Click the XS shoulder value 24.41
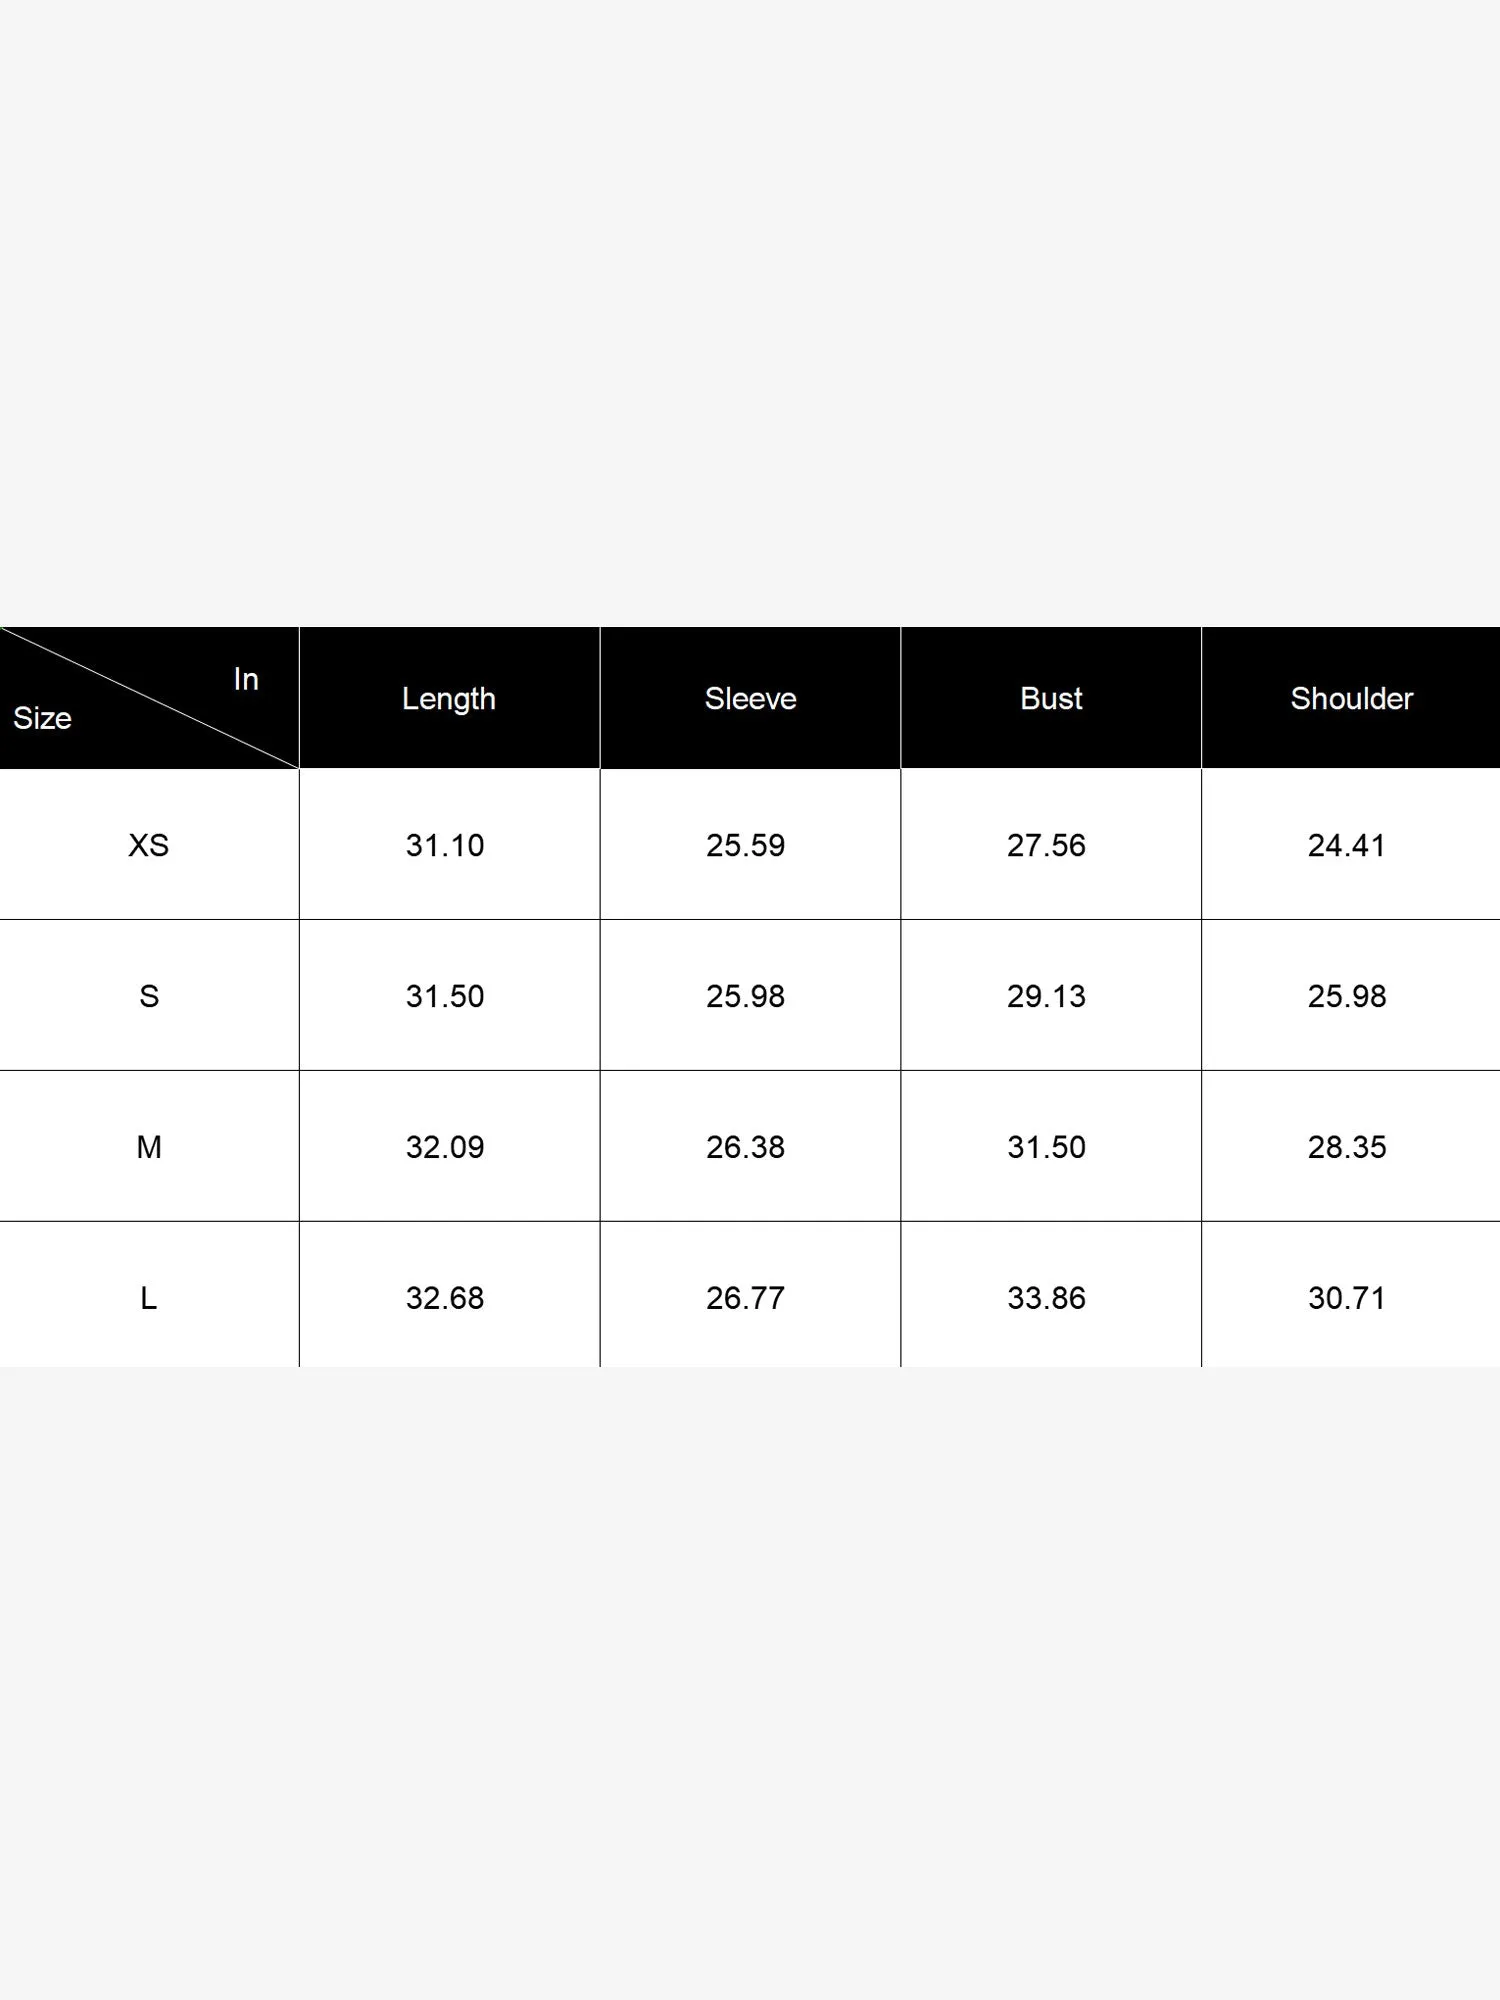The image size is (1500, 2000). pyautogui.click(x=1347, y=845)
